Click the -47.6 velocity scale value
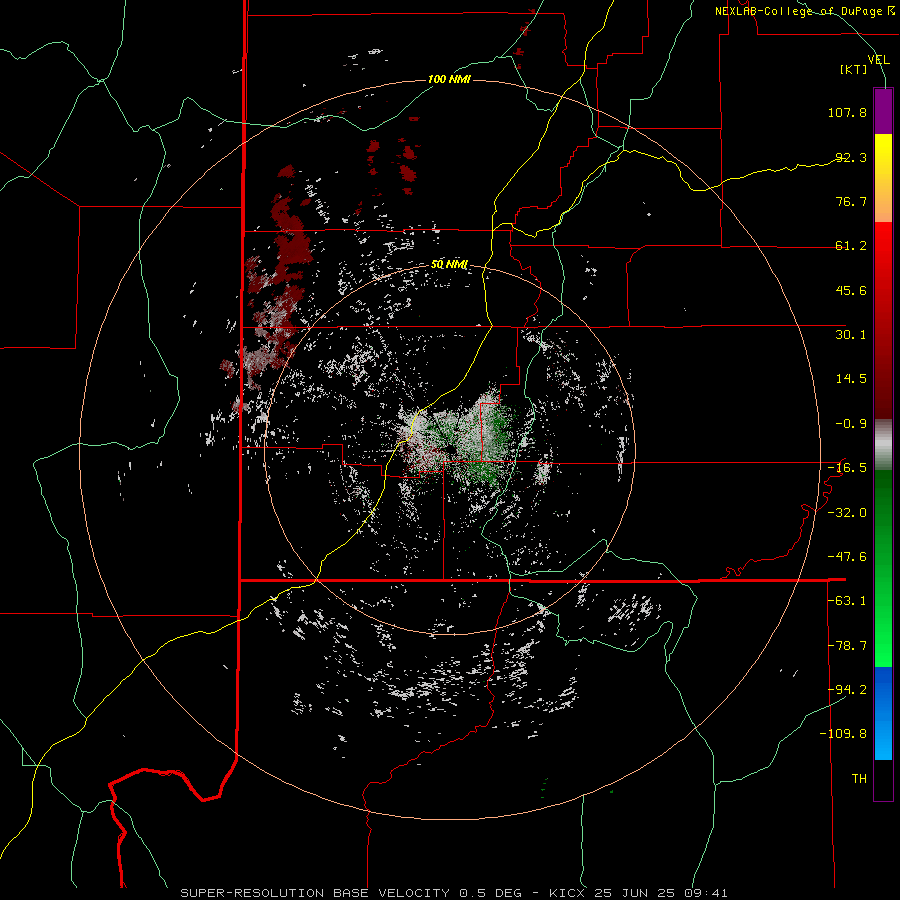The height and width of the screenshot is (900, 900). pyautogui.click(x=847, y=557)
